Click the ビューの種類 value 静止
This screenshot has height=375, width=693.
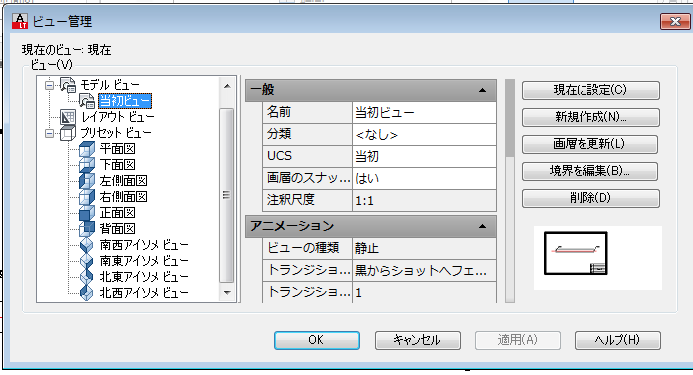424,249
